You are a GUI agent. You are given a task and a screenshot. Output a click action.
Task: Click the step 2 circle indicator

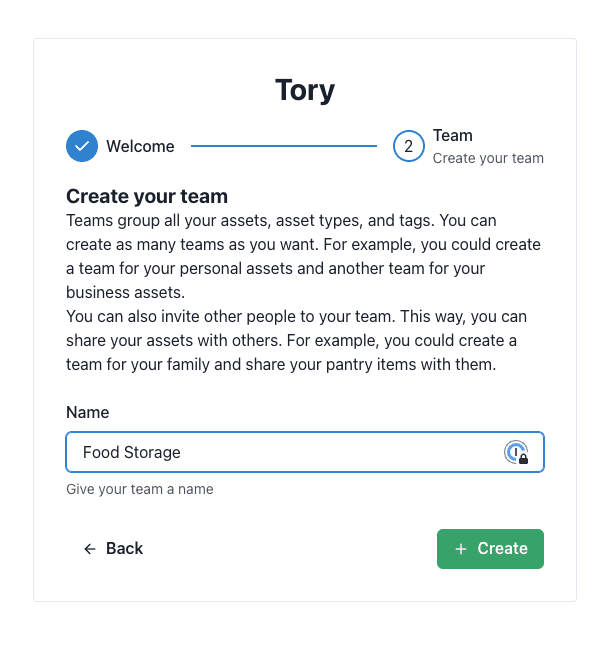click(x=408, y=146)
